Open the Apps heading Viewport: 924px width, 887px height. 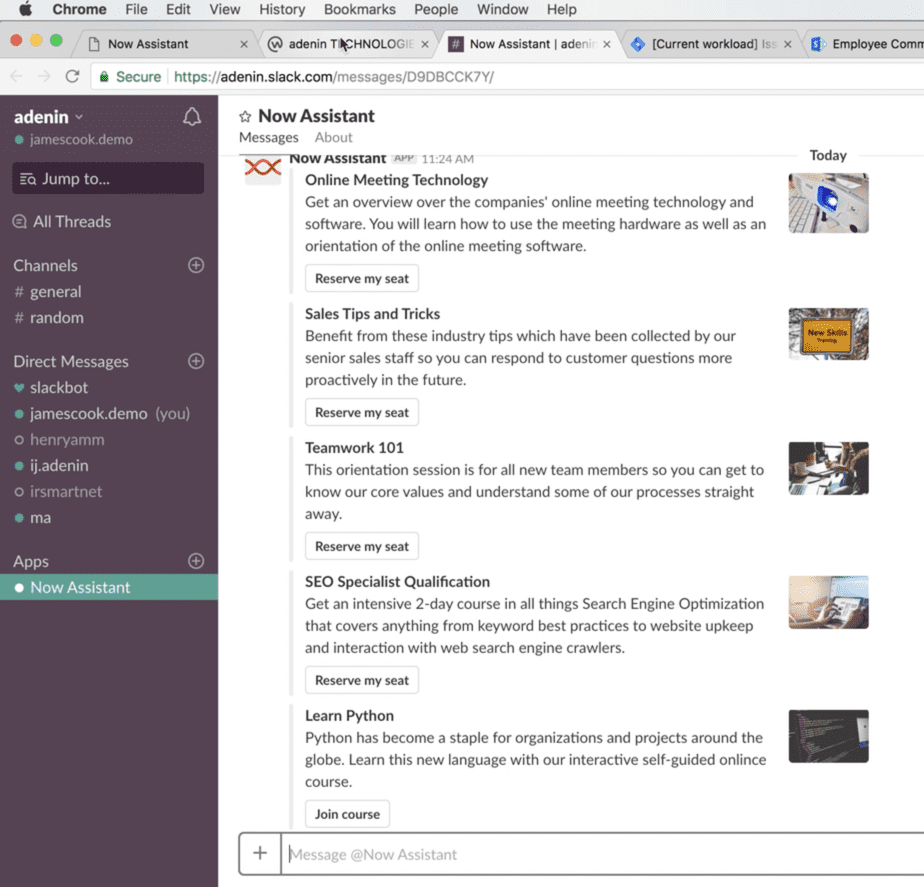[x=31, y=561]
